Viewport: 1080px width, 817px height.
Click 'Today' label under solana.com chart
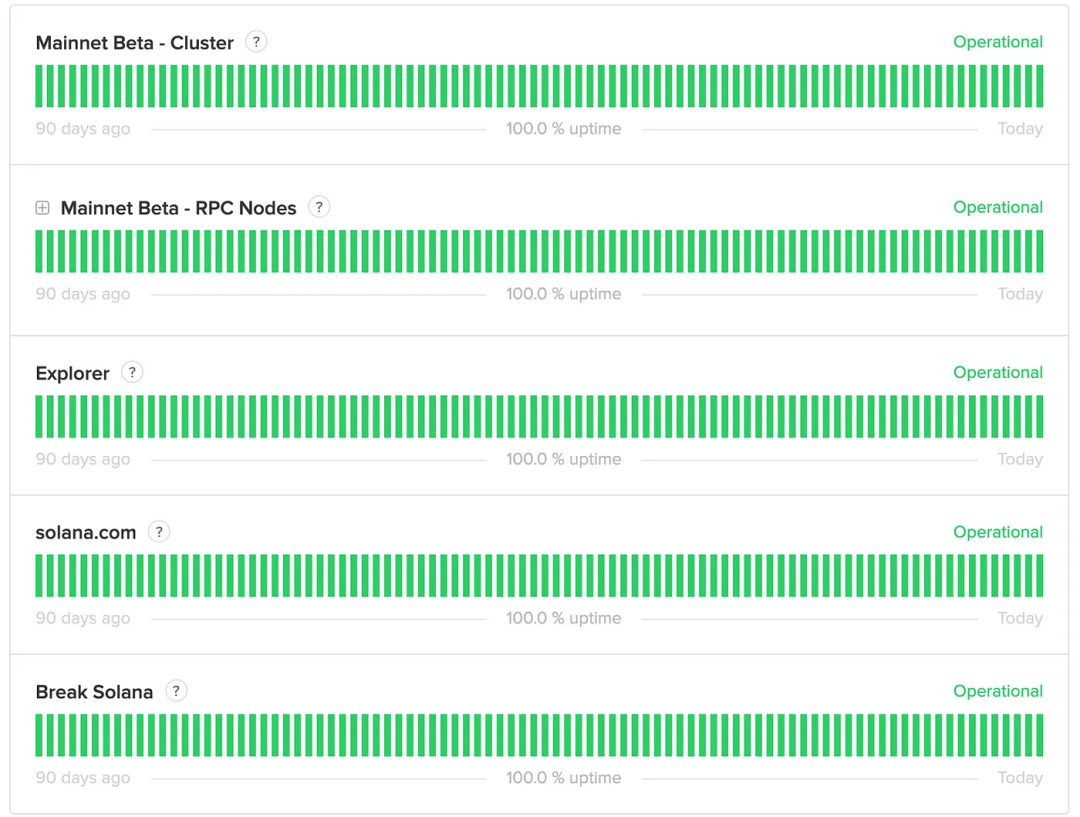point(1020,619)
